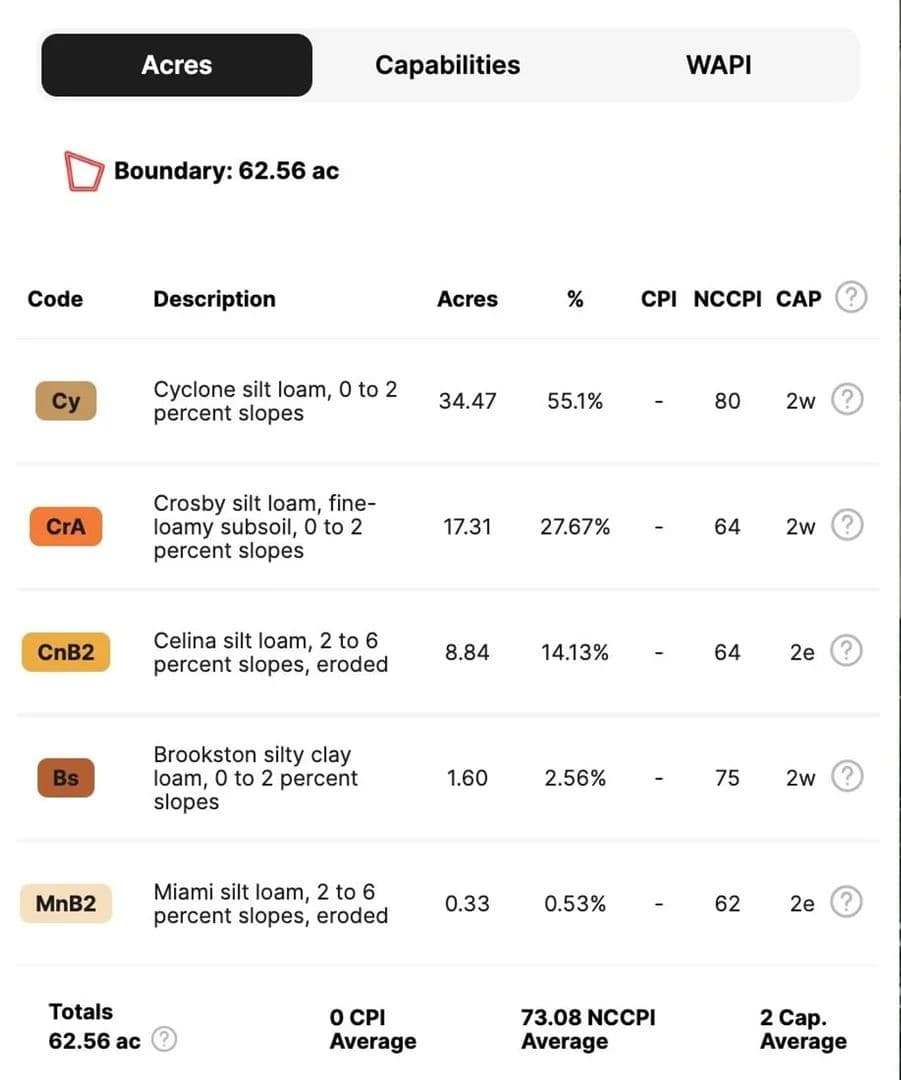Click the MnB2 beige soil code badge
The width and height of the screenshot is (901, 1080).
(66, 904)
